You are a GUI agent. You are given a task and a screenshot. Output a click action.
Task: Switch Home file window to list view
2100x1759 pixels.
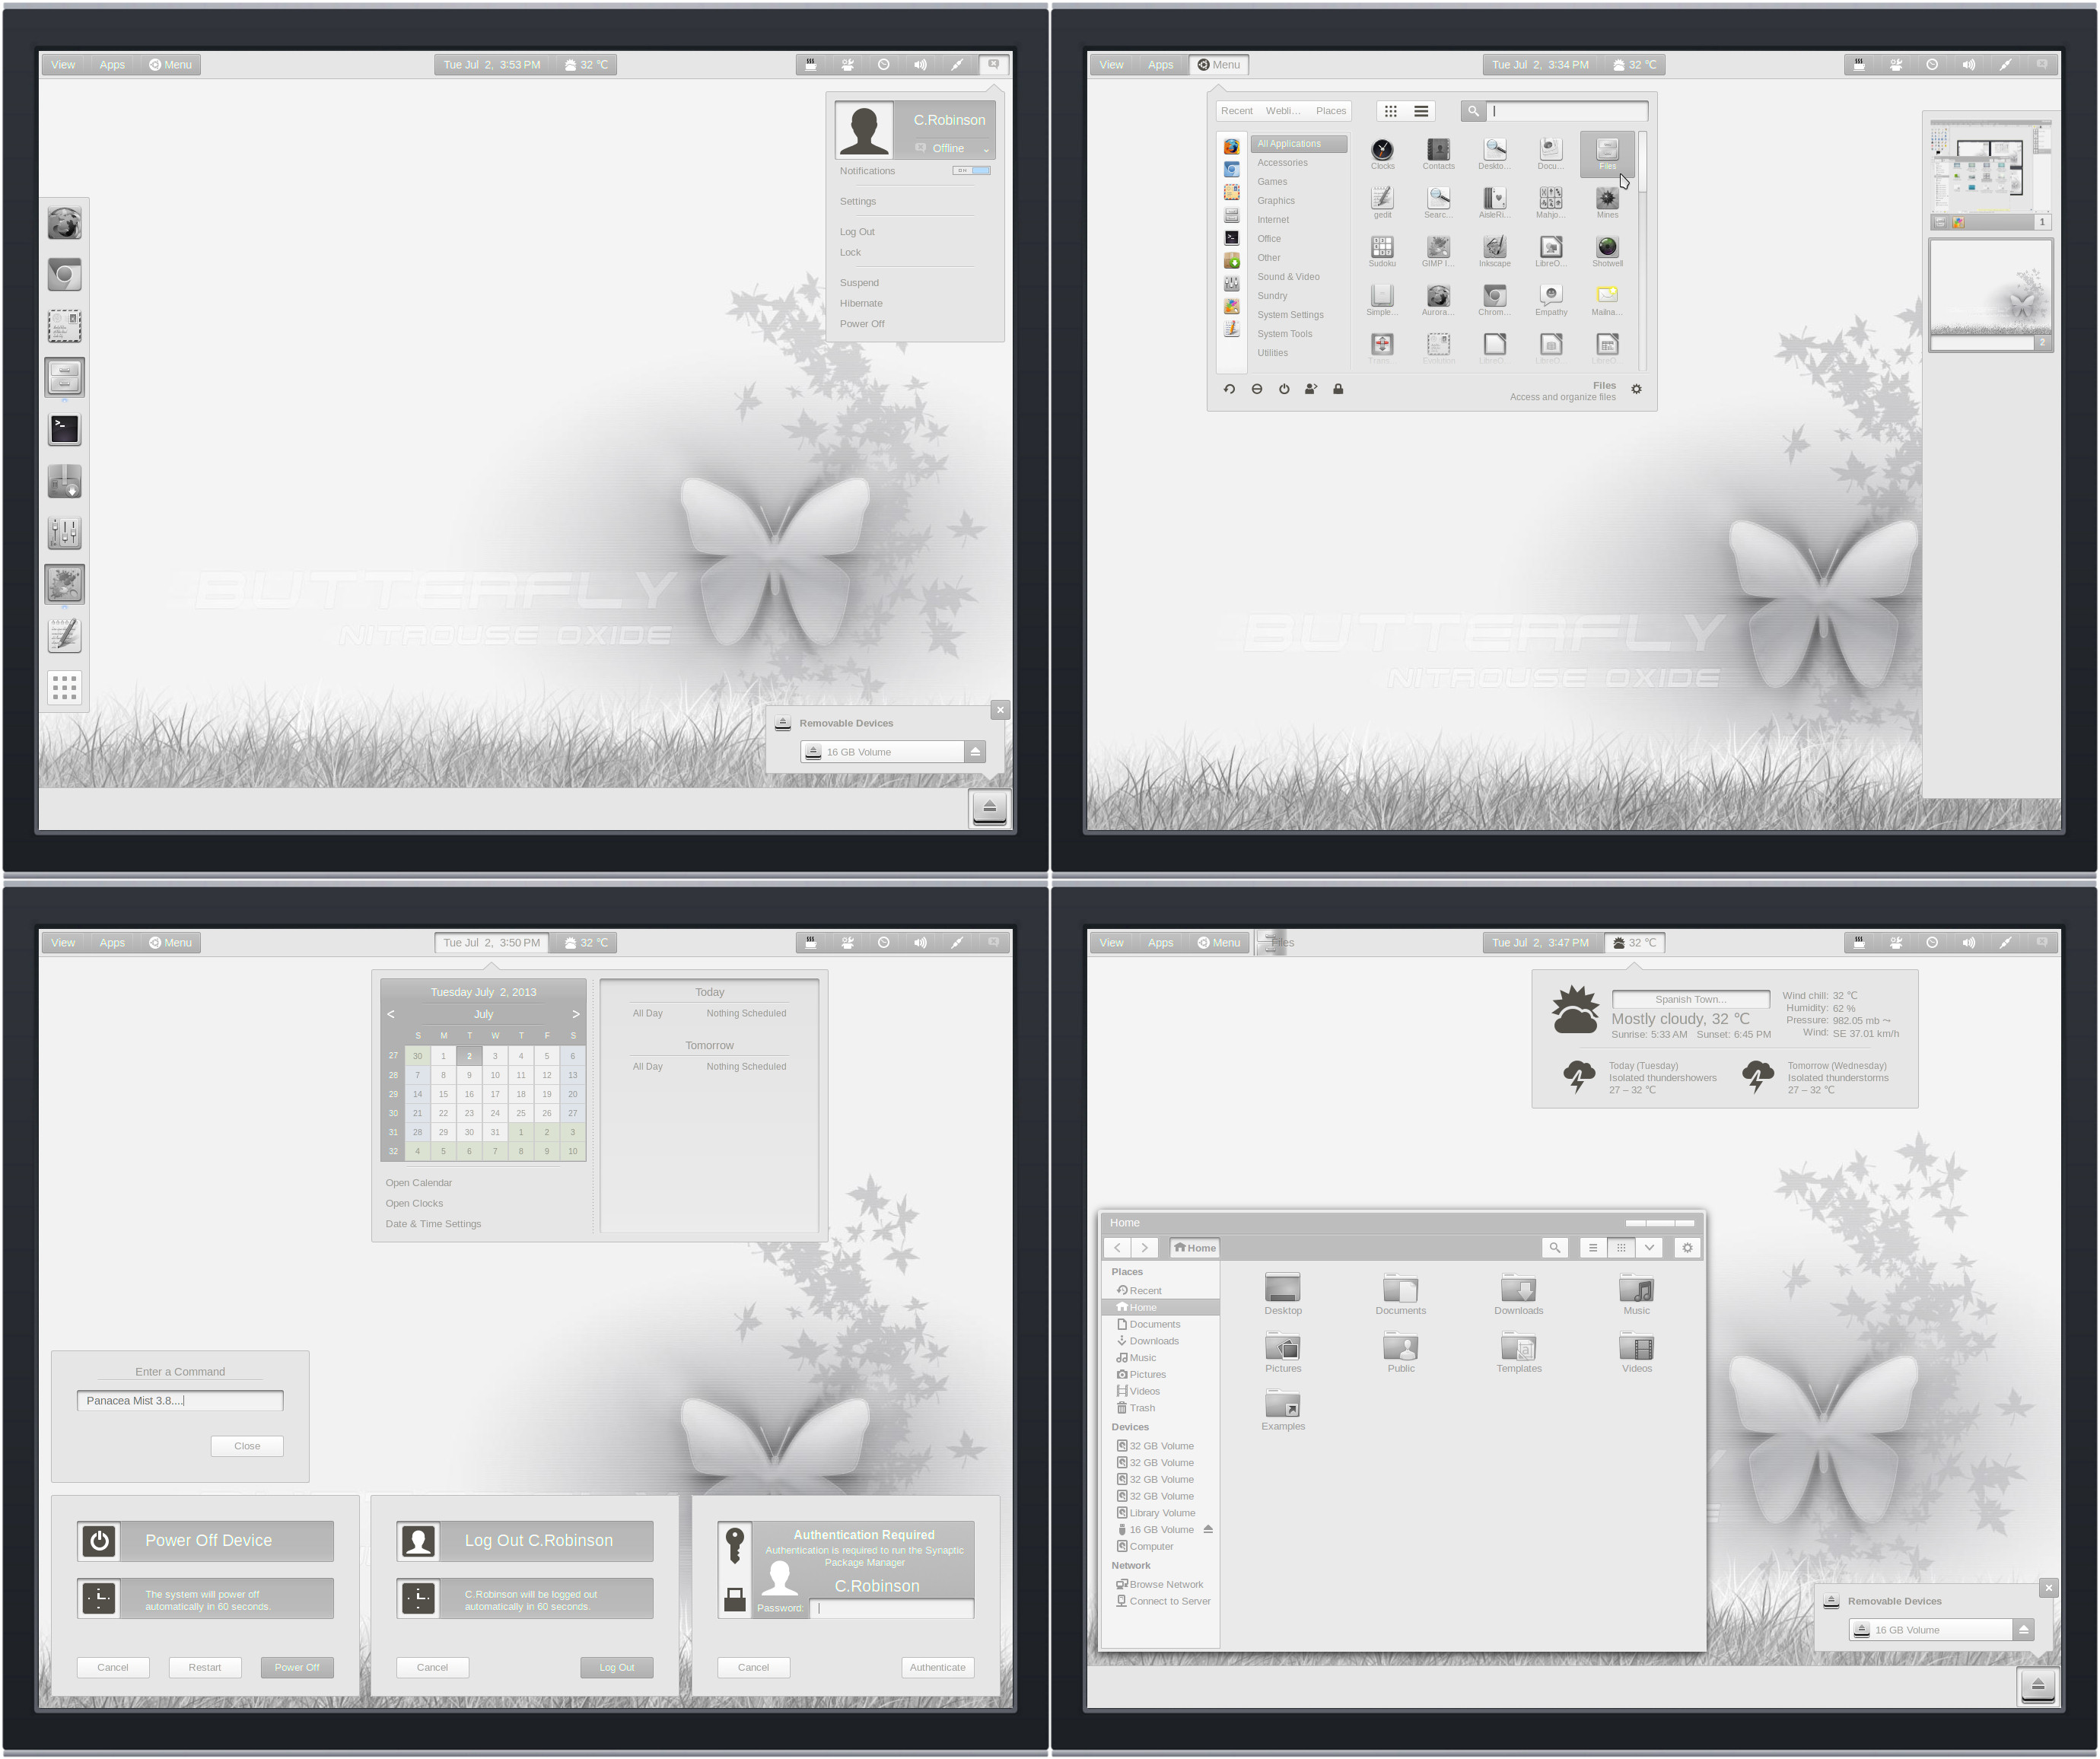[x=1592, y=1248]
